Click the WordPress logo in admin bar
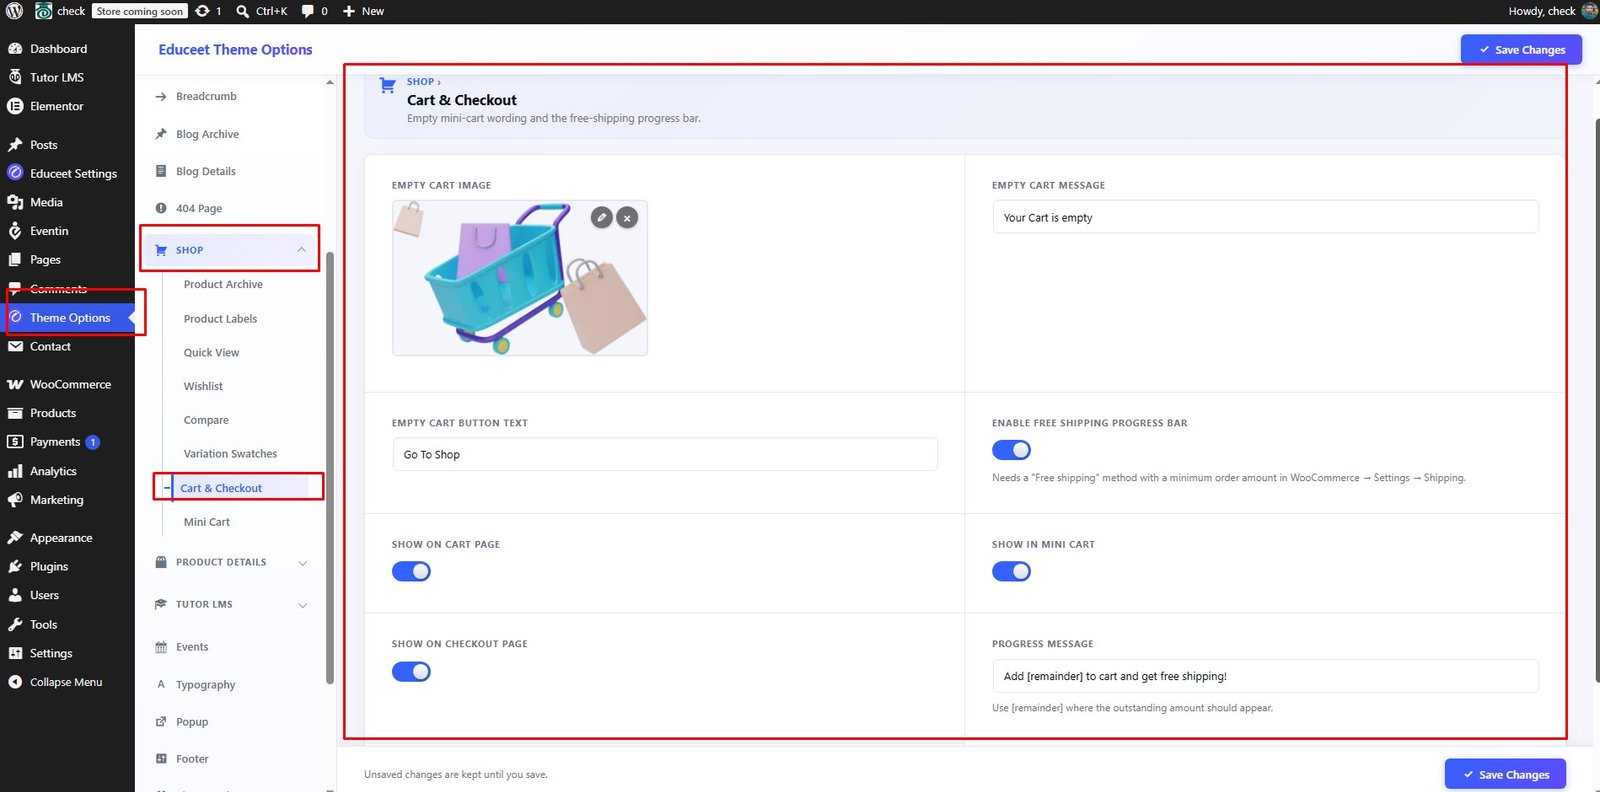Viewport: 1600px width, 792px height. click(x=15, y=11)
